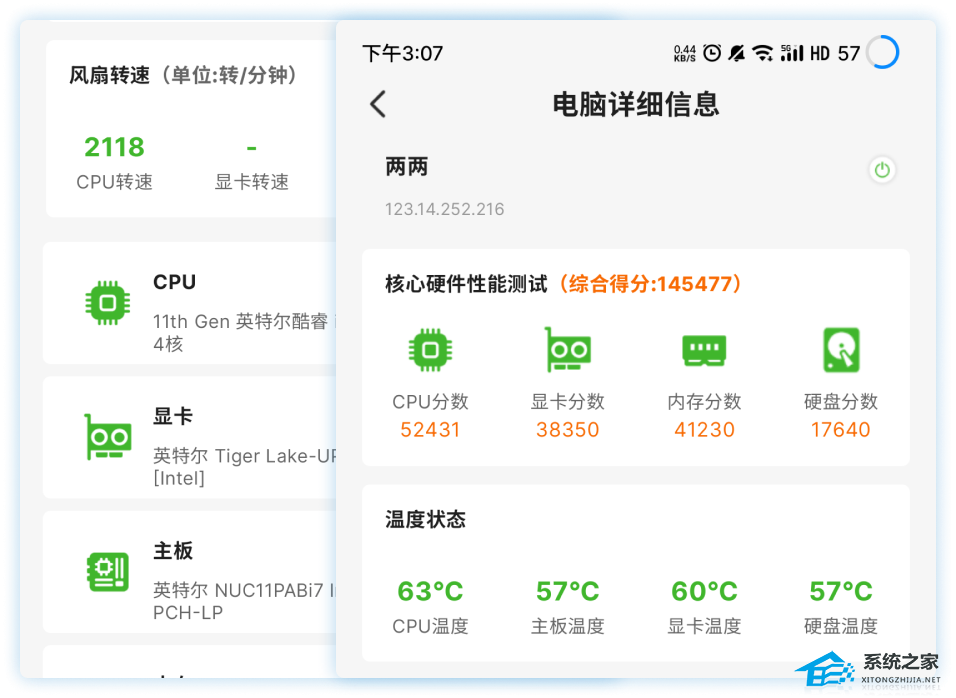Viewport: 956px width, 698px height.
Task: Click the CPU温度 label
Action: tap(430, 626)
